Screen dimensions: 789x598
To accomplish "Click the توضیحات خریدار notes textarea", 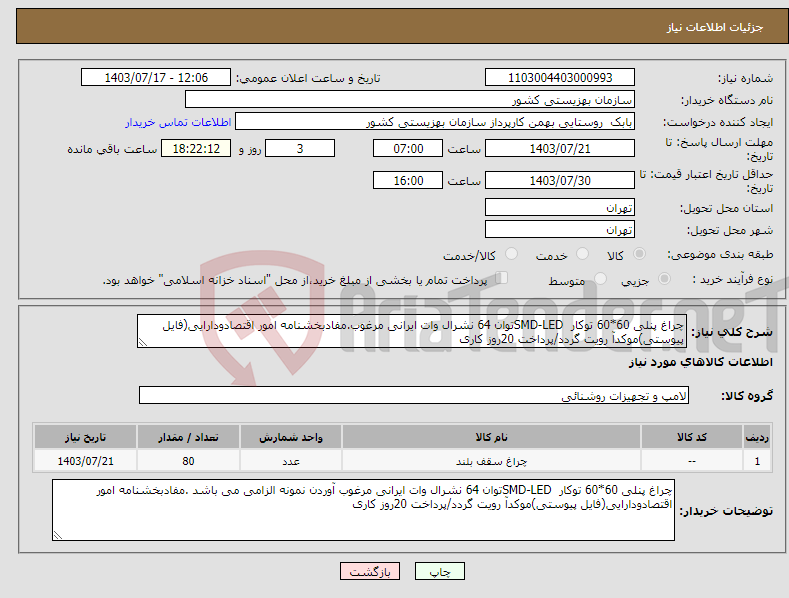I will click(x=363, y=510).
